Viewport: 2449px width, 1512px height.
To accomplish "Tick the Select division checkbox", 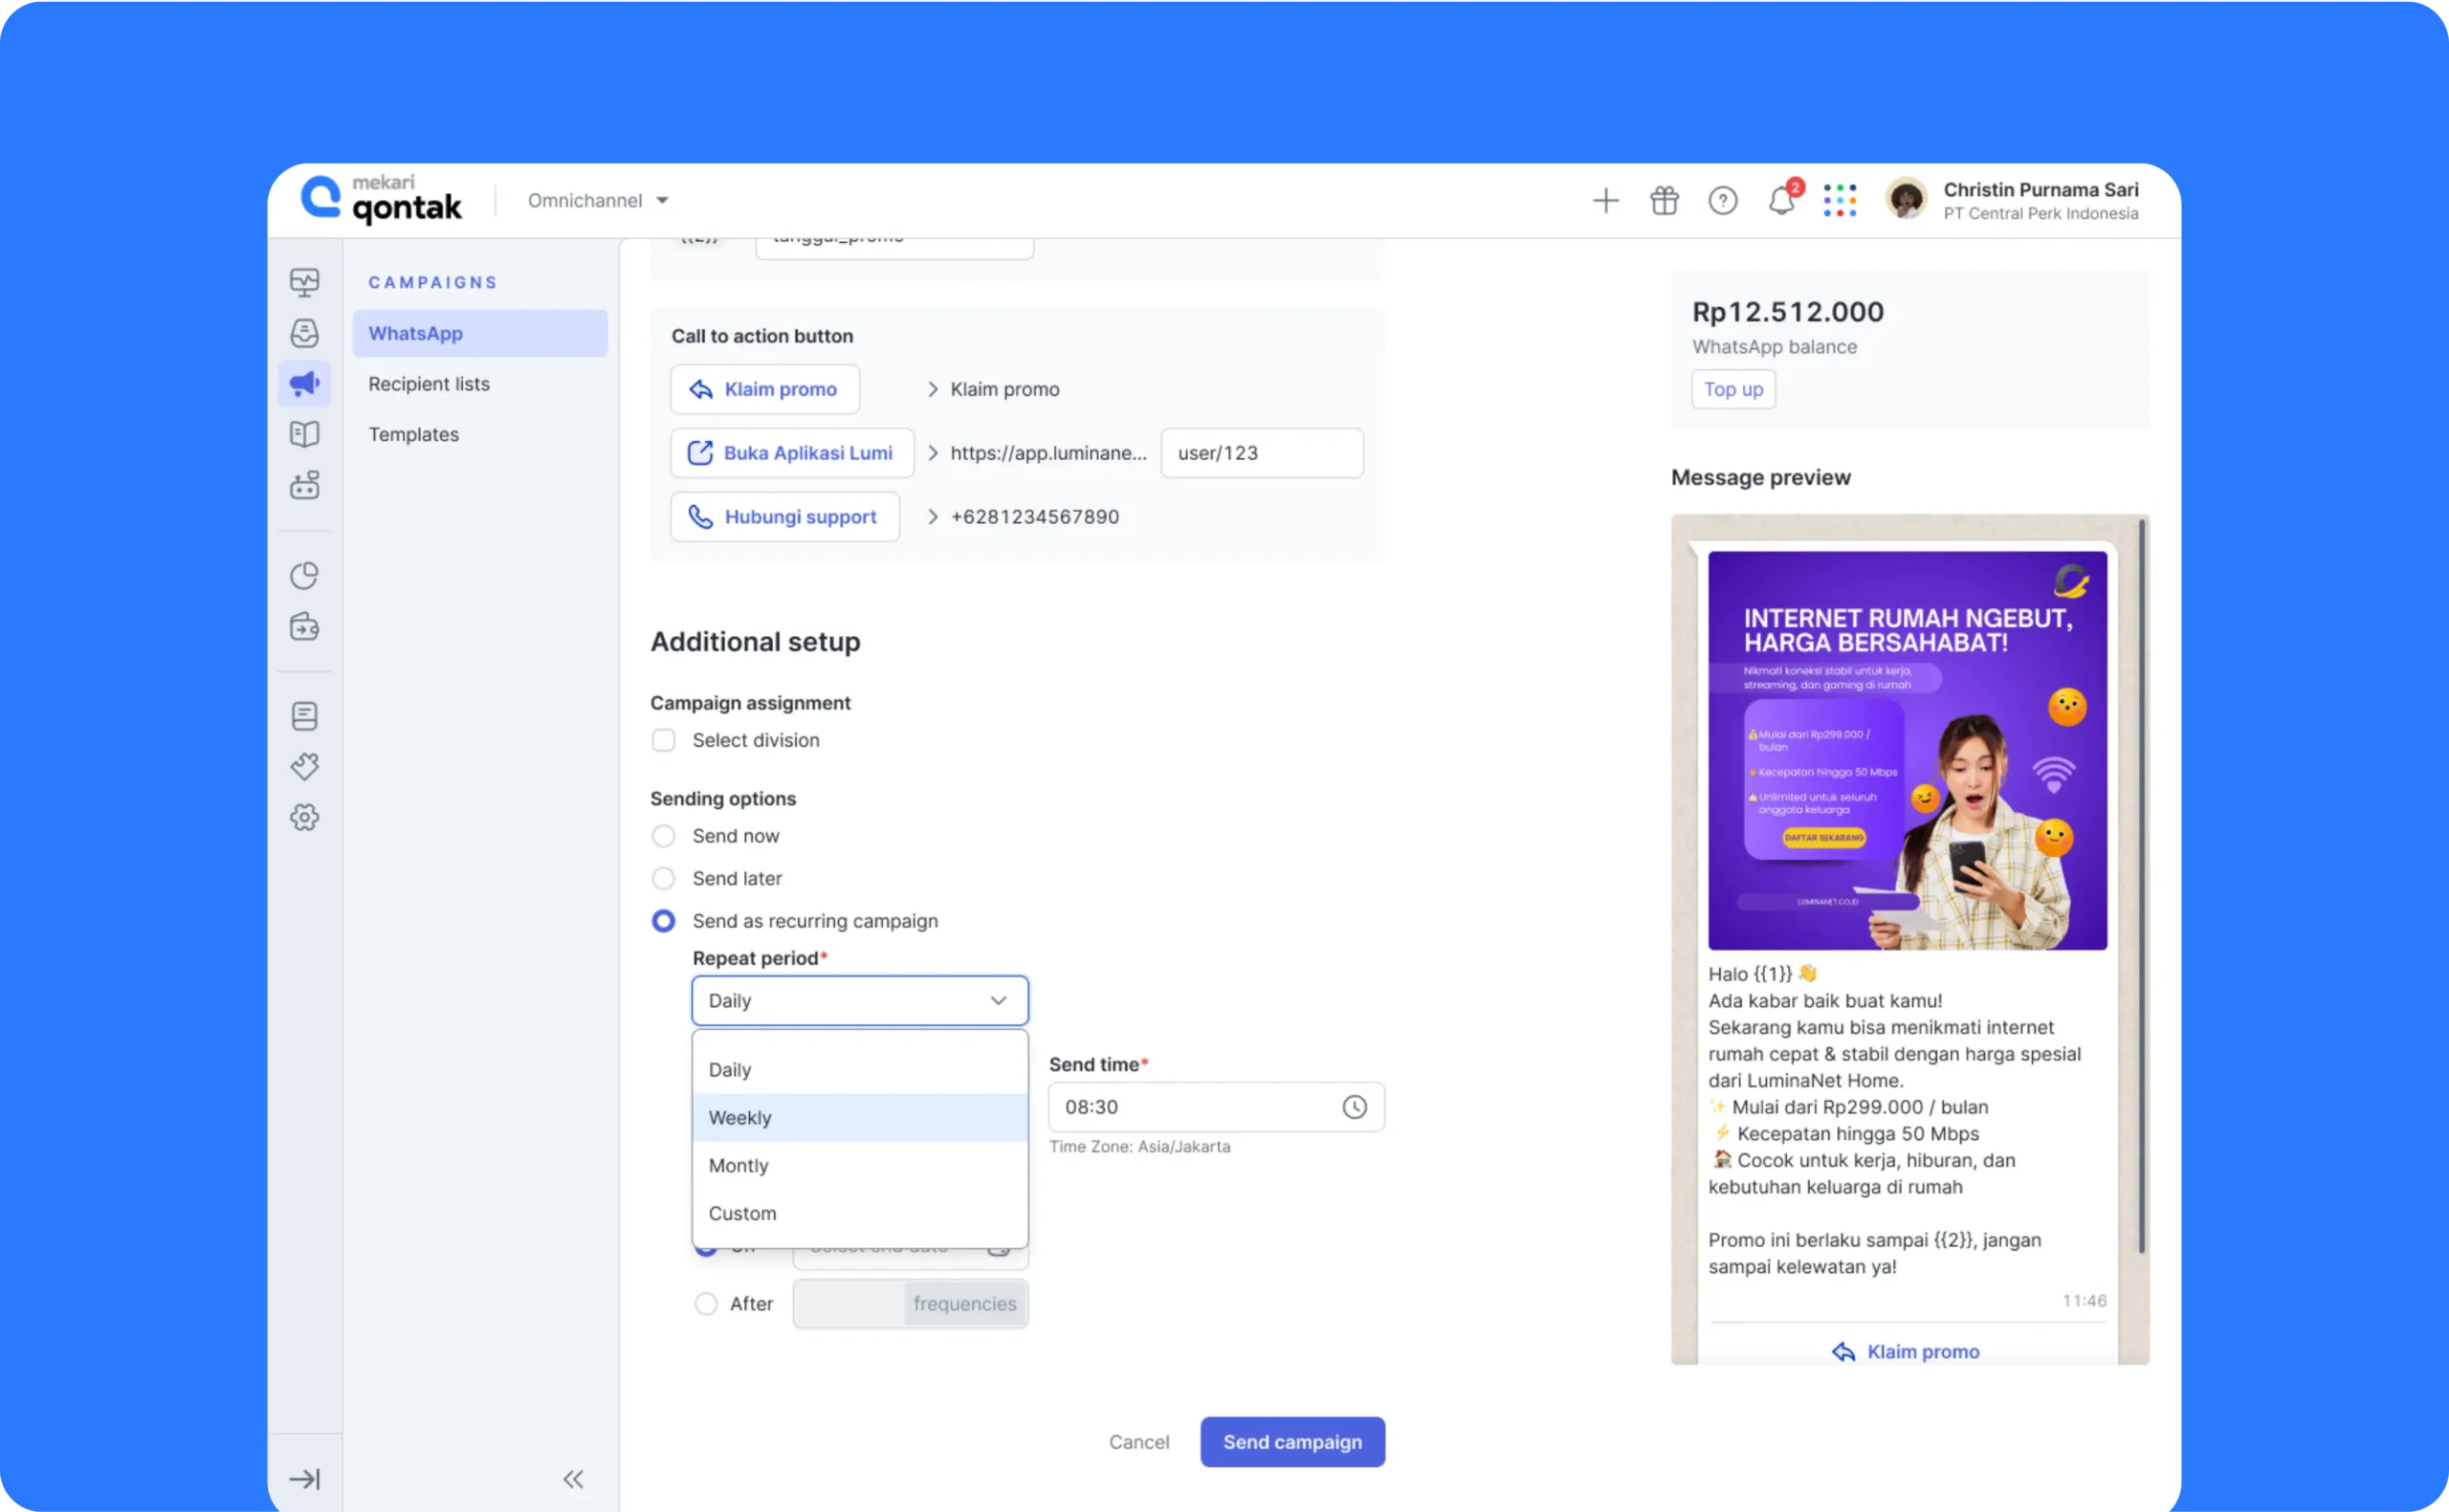I will pyautogui.click(x=663, y=740).
